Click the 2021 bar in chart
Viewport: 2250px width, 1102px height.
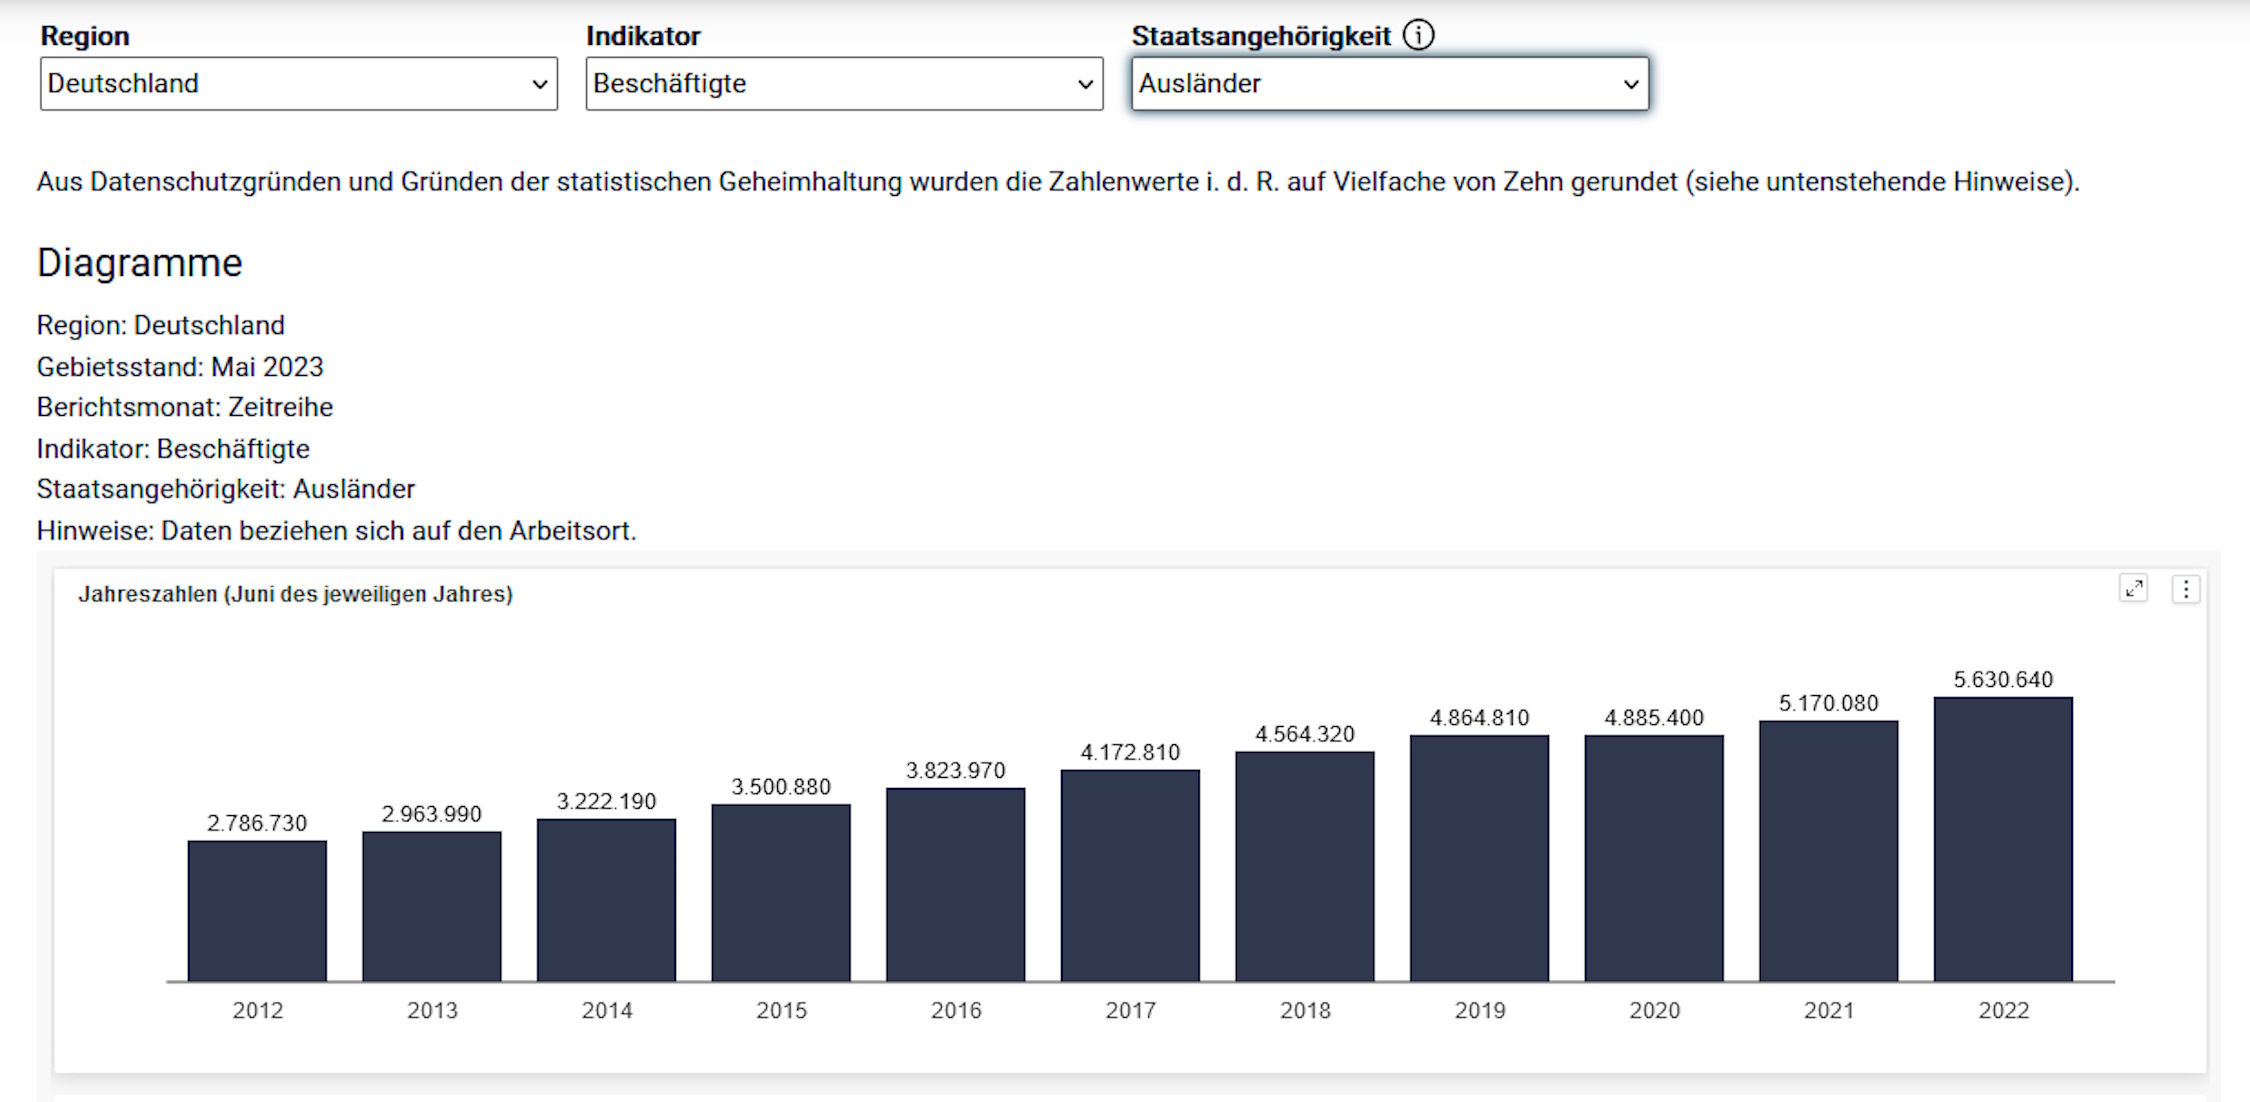coord(1828,850)
